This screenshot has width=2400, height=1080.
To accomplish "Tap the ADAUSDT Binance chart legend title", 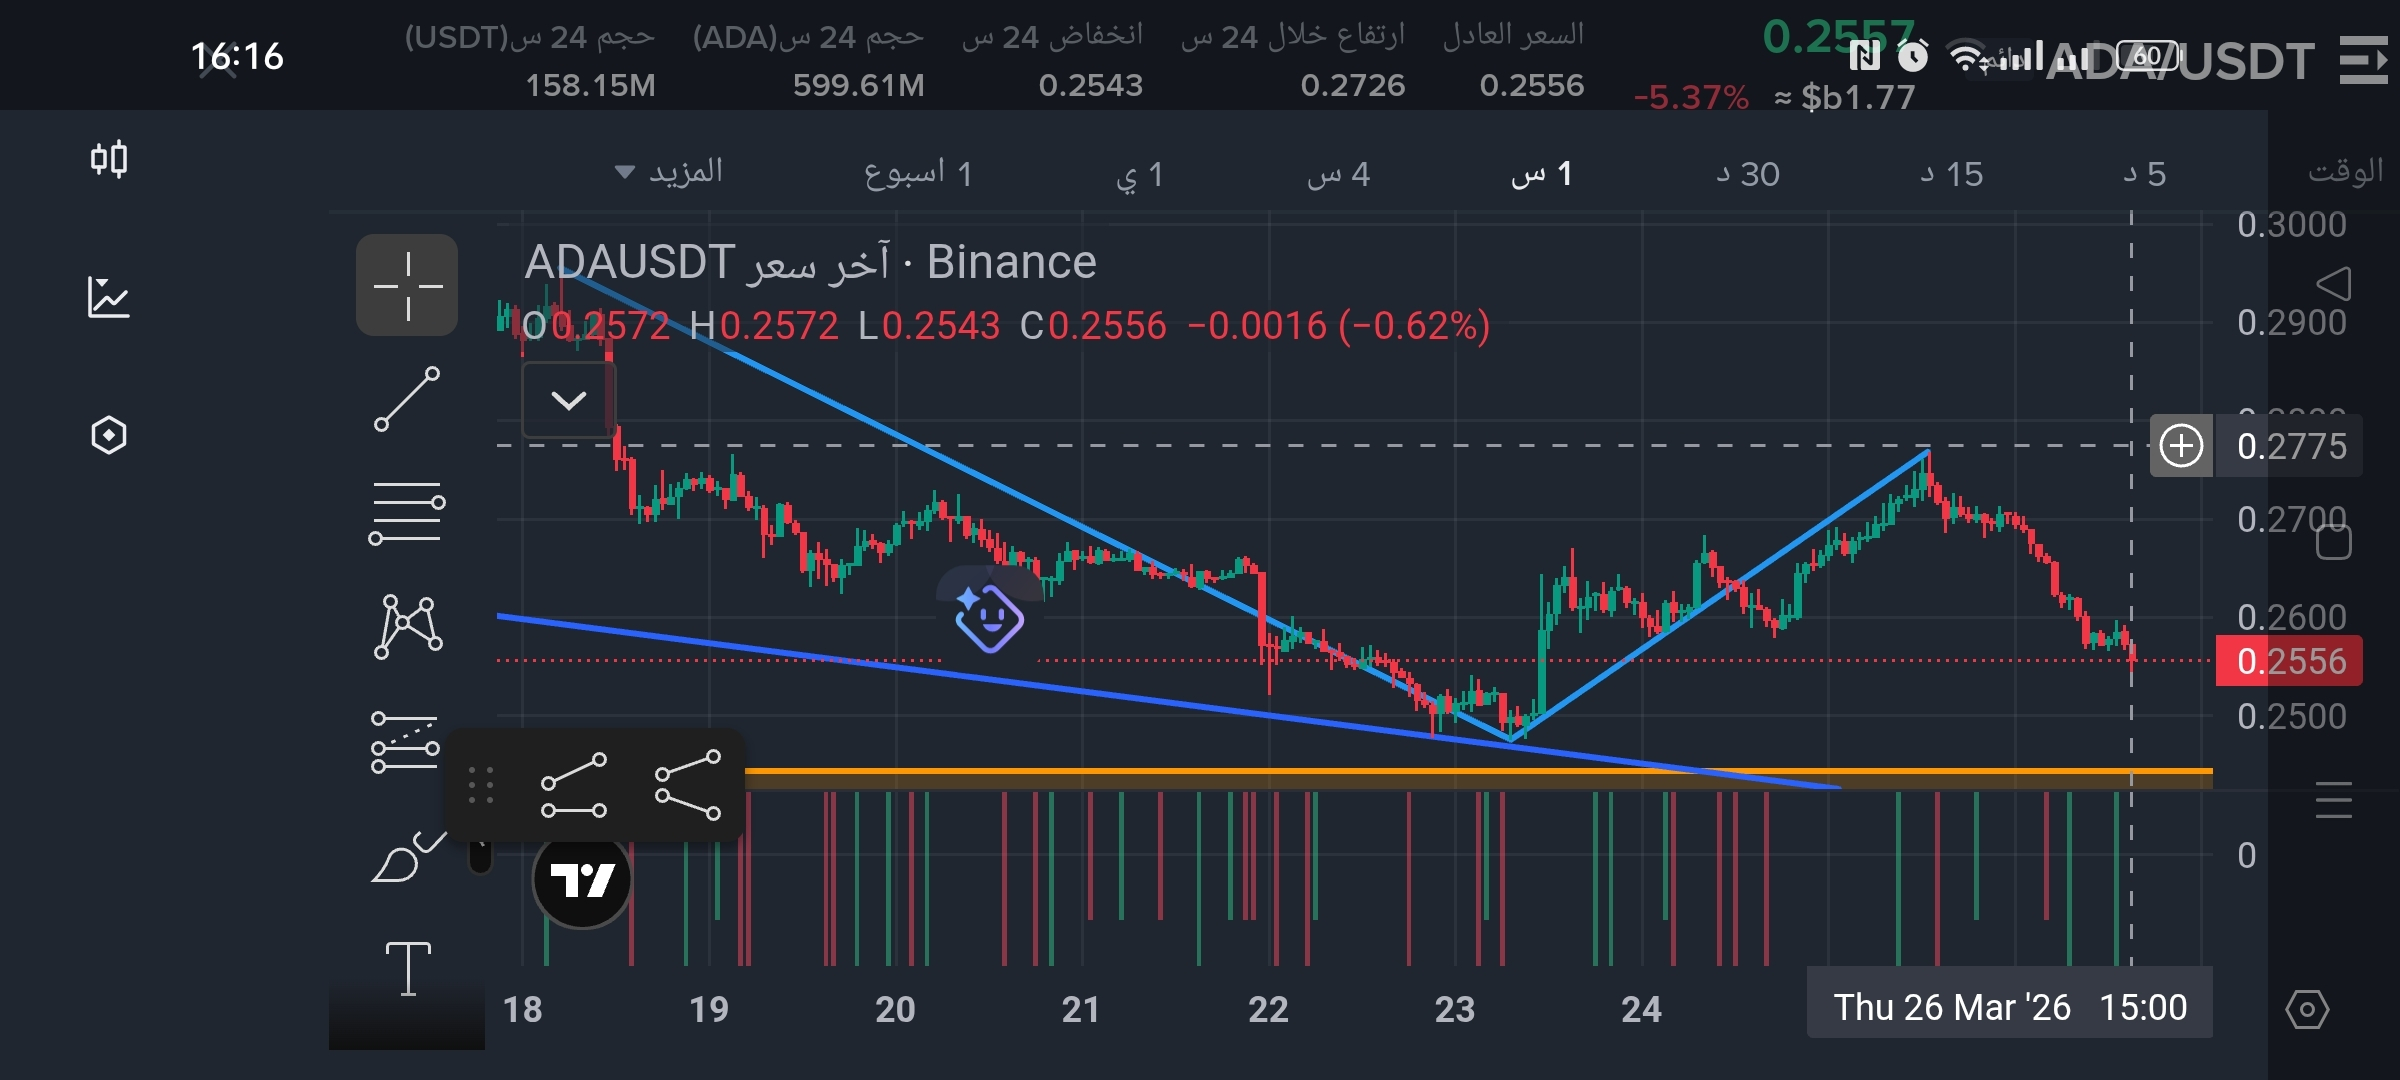I will tap(810, 262).
